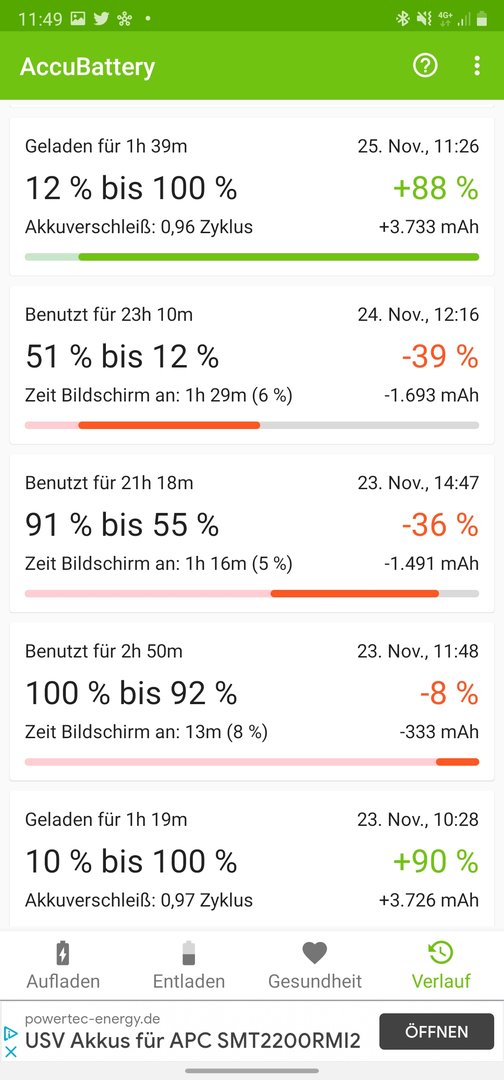The image size is (504, 1080).
Task: Tap the Aufladen charging battery icon
Action: (63, 953)
